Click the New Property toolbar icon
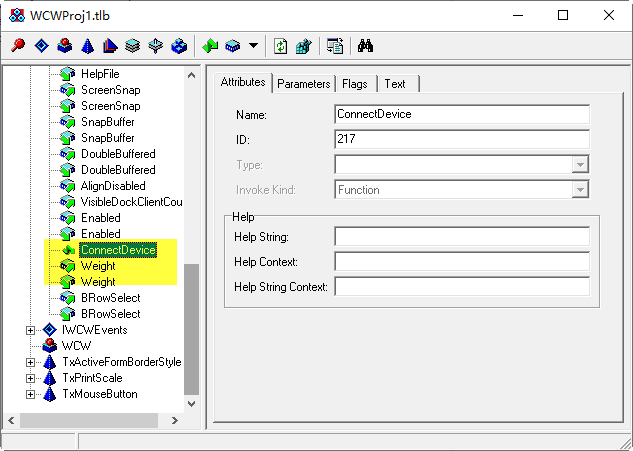The height and width of the screenshot is (451, 633). (233, 46)
